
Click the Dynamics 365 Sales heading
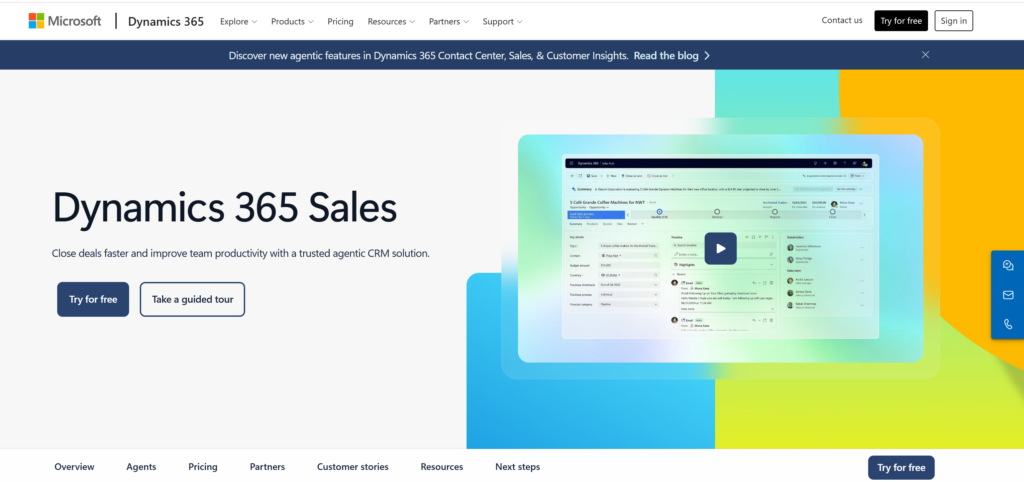coord(225,208)
